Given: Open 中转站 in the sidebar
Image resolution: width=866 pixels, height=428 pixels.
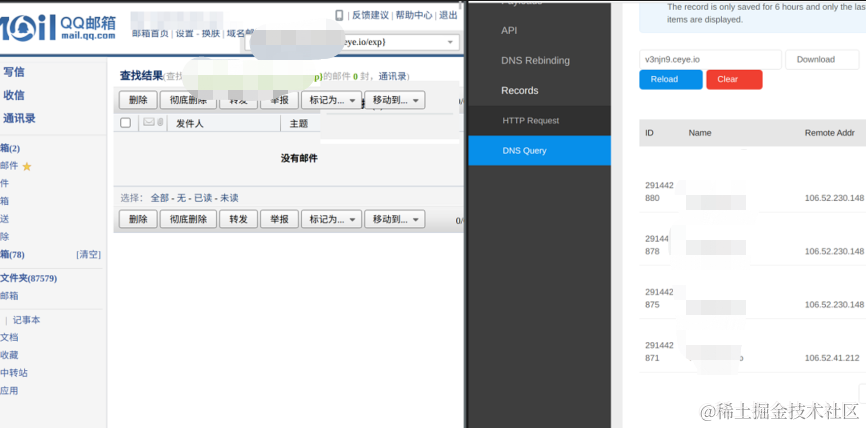Looking at the screenshot, I should click(14, 373).
